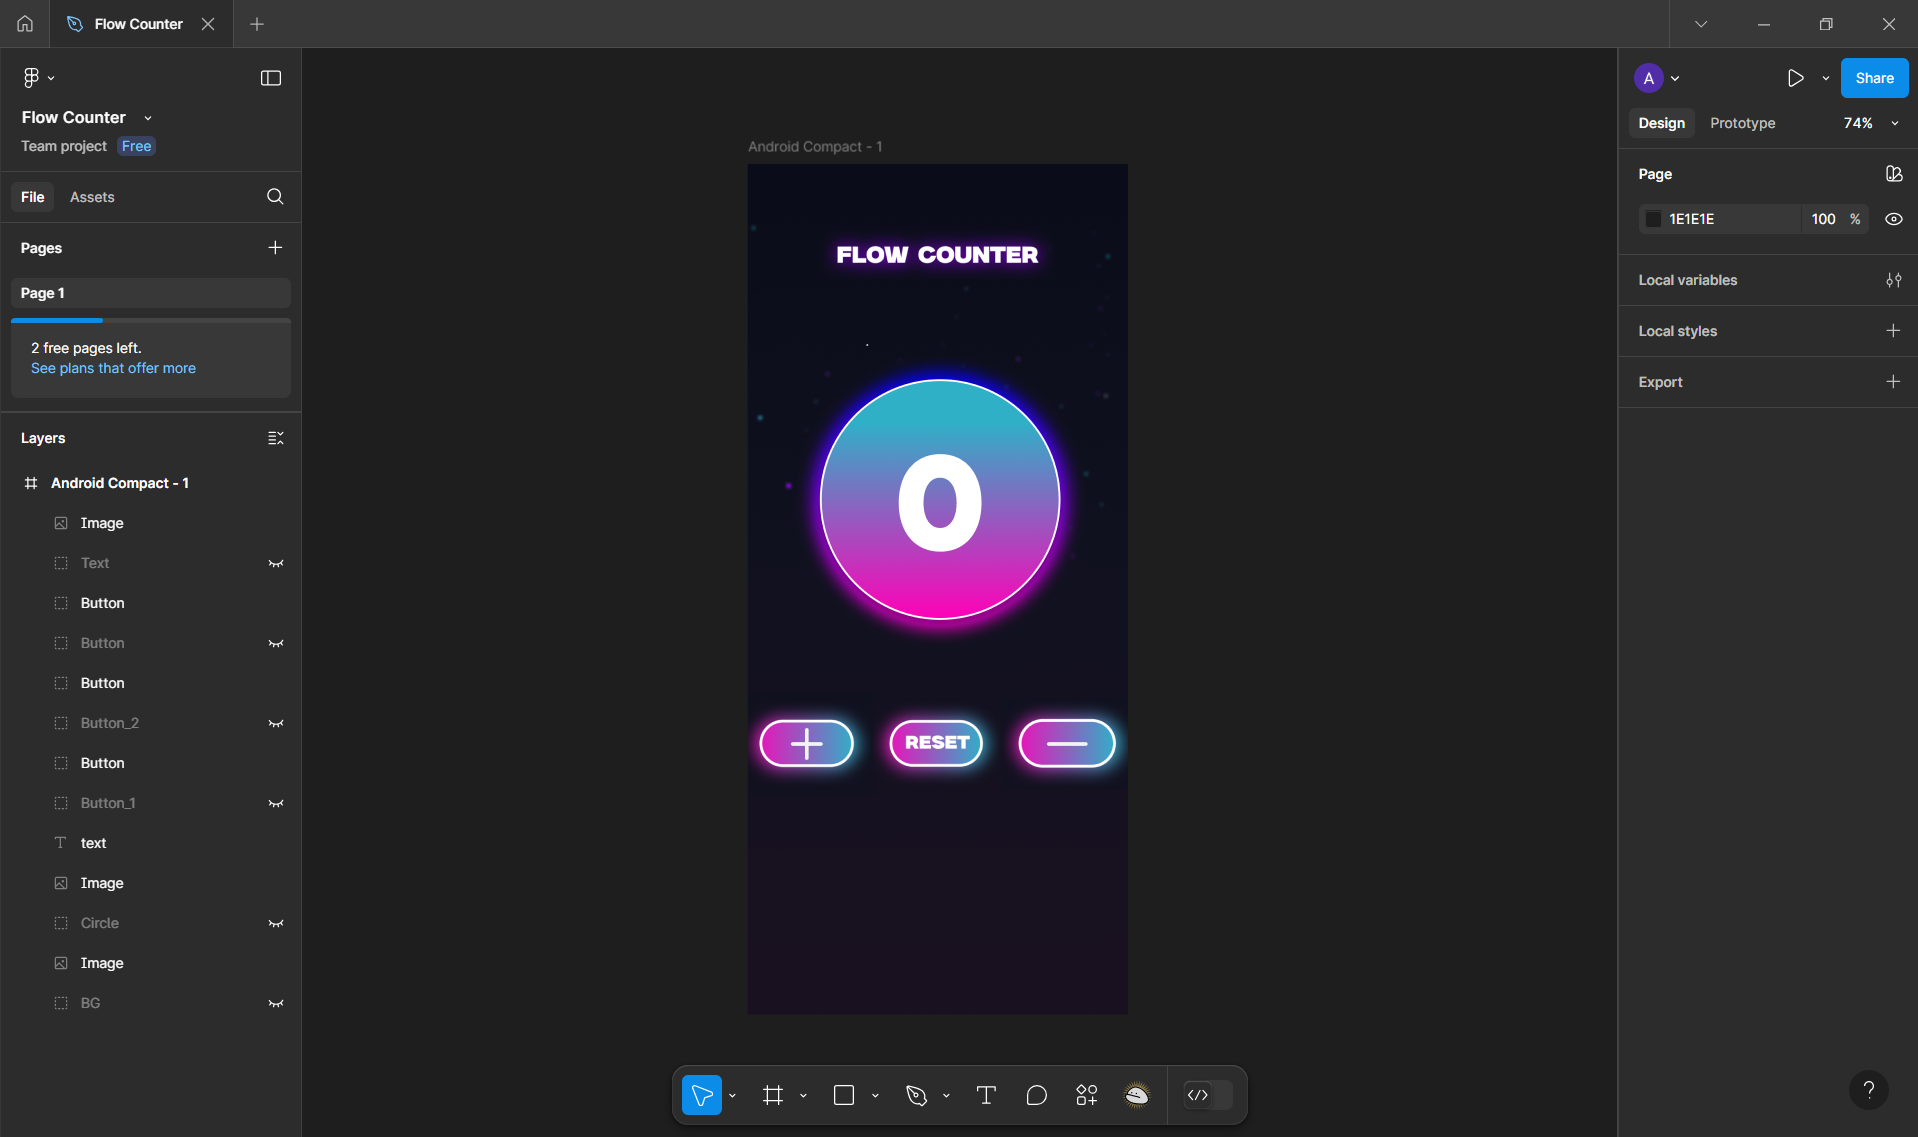Edit the page opacity 100 field
1918x1137 pixels.
coord(1824,219)
